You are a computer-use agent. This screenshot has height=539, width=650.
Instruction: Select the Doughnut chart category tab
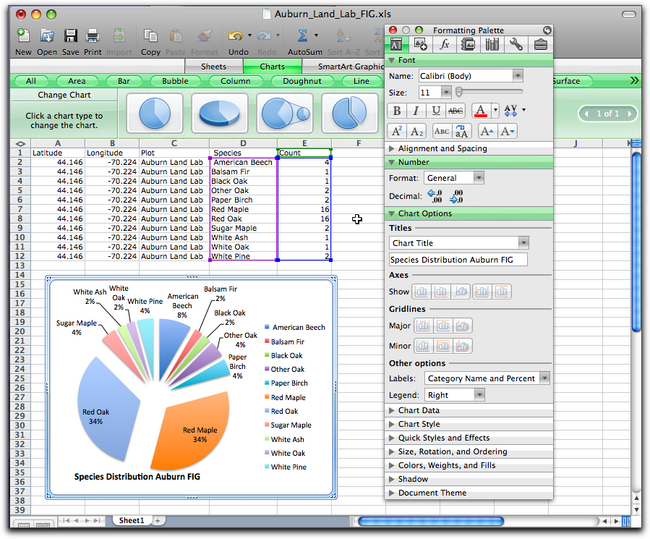(x=301, y=81)
